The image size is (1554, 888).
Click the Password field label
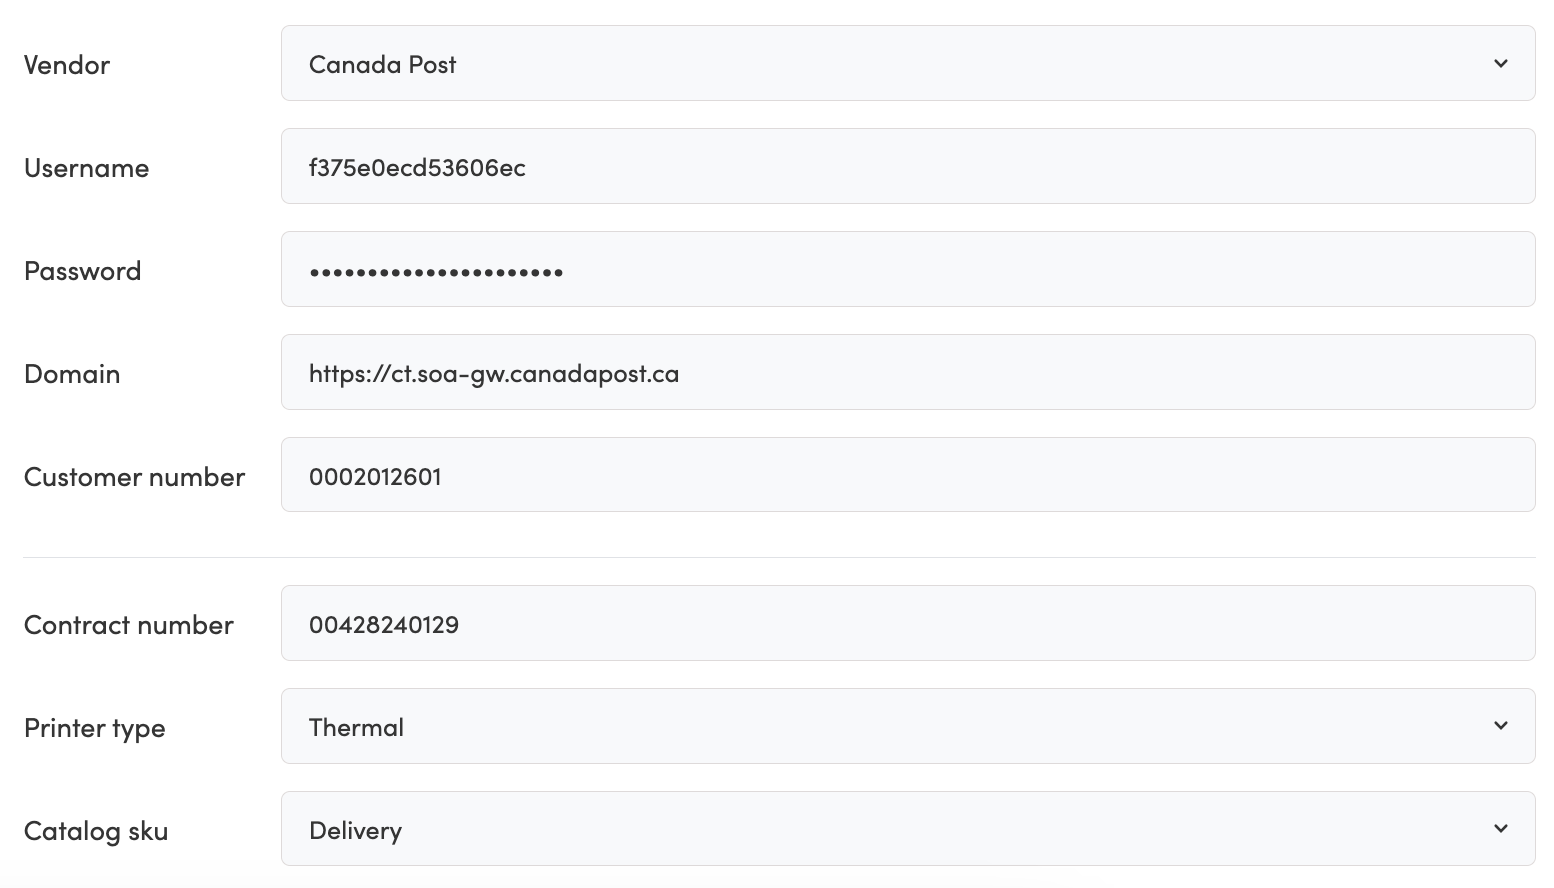tap(83, 271)
